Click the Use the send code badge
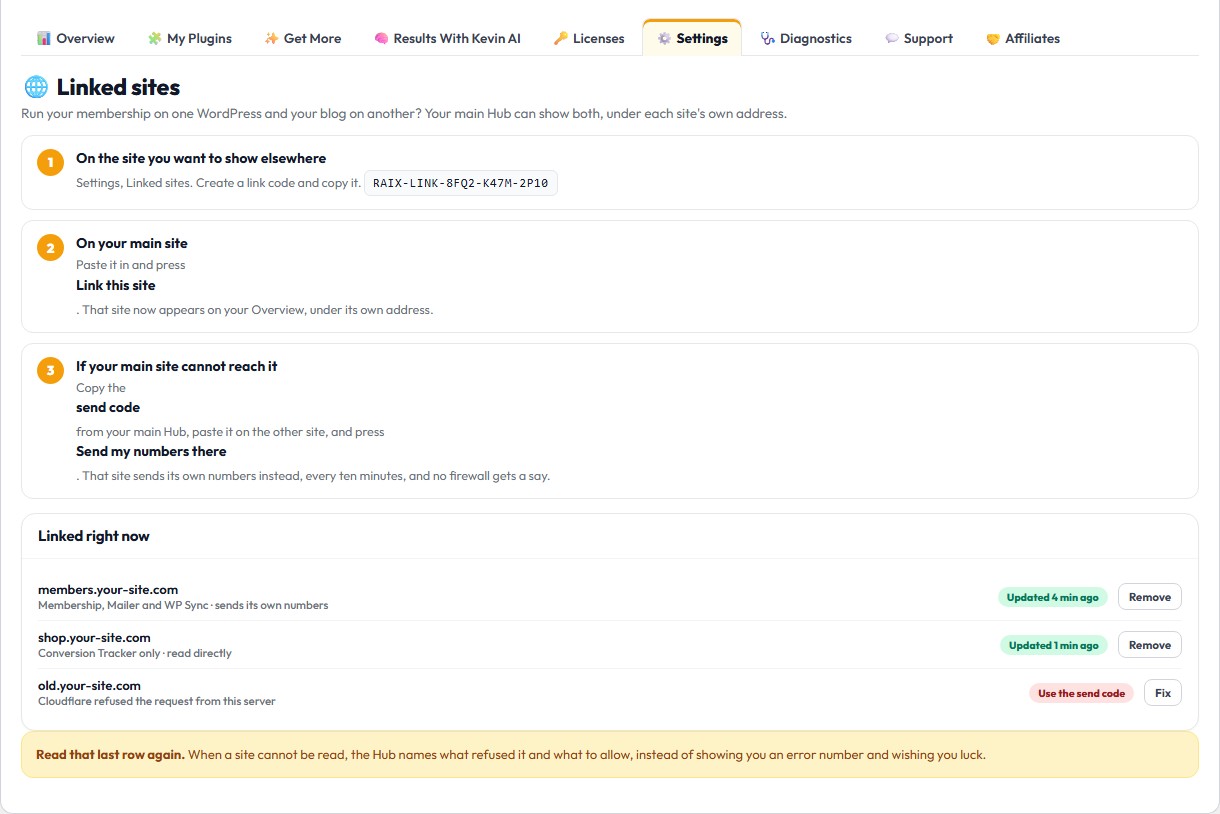Viewport: 1220px width, 814px height. [x=1081, y=693]
